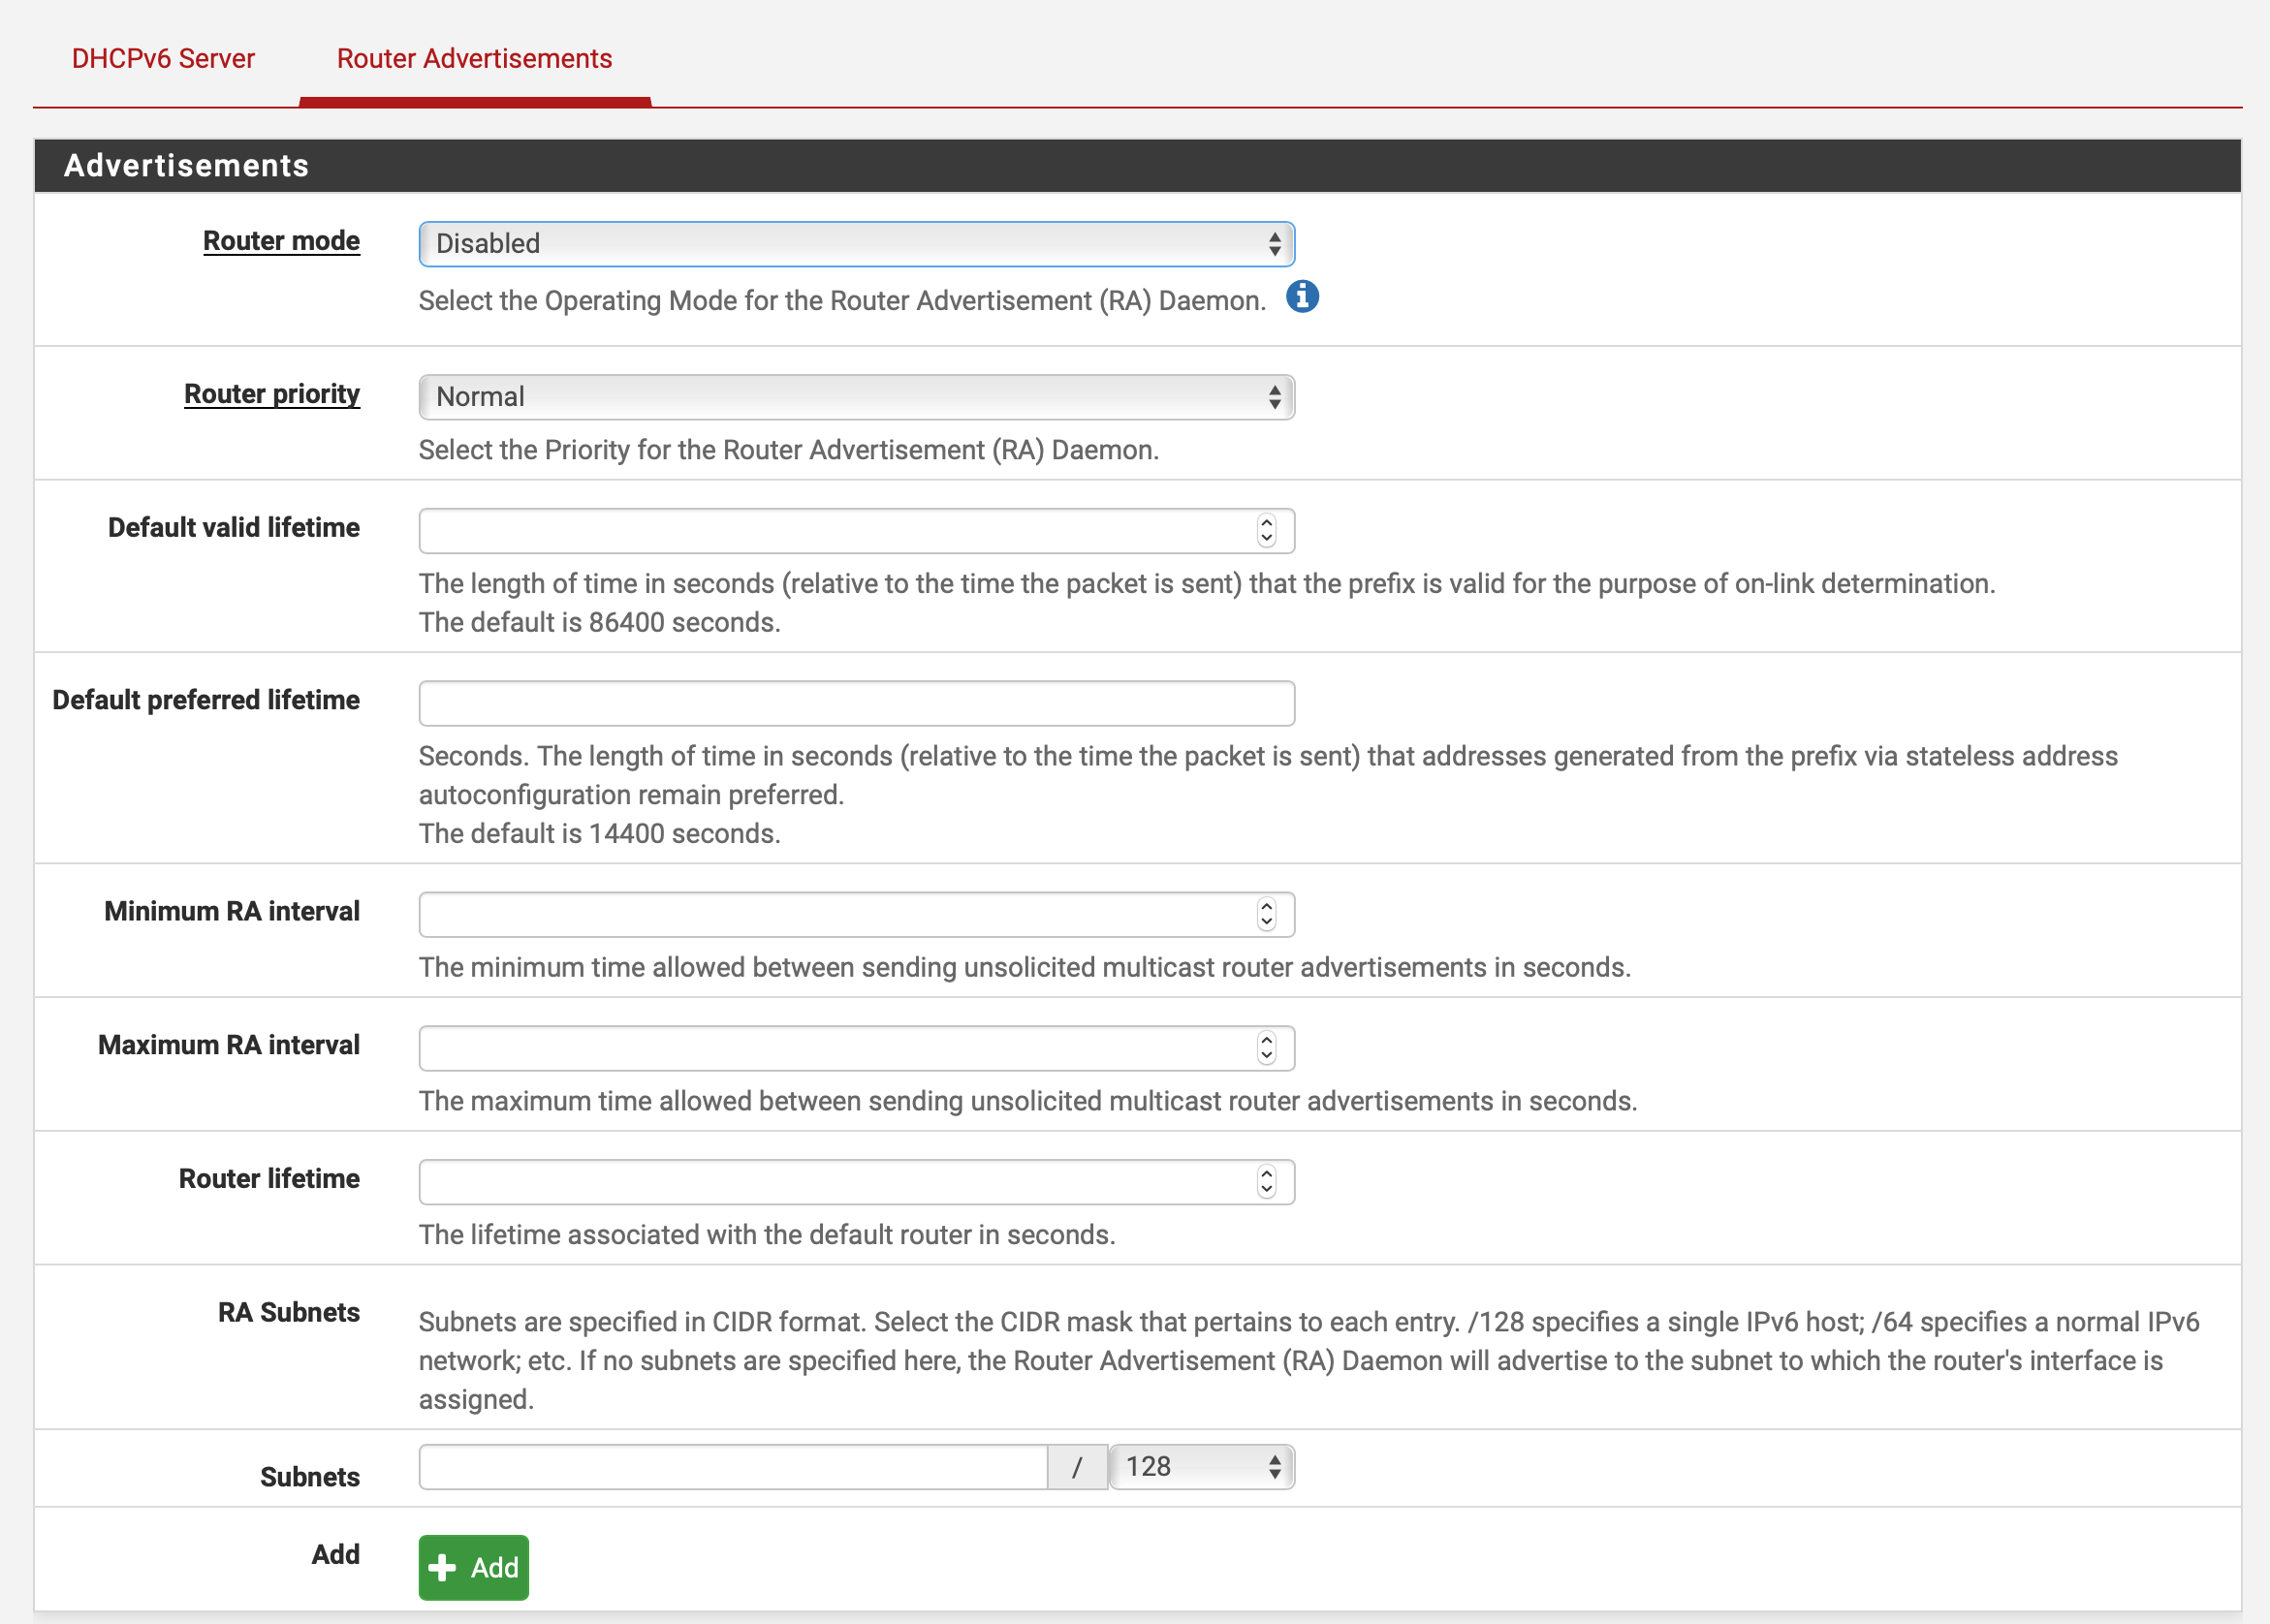Click the blue info icon beside Router mode help

[x=1301, y=297]
